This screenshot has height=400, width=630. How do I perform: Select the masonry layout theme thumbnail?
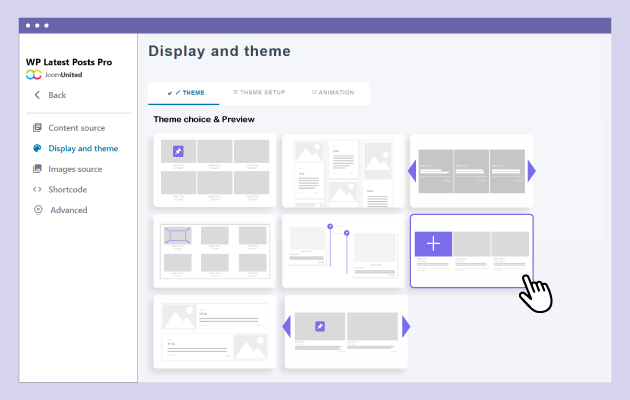[343, 172]
